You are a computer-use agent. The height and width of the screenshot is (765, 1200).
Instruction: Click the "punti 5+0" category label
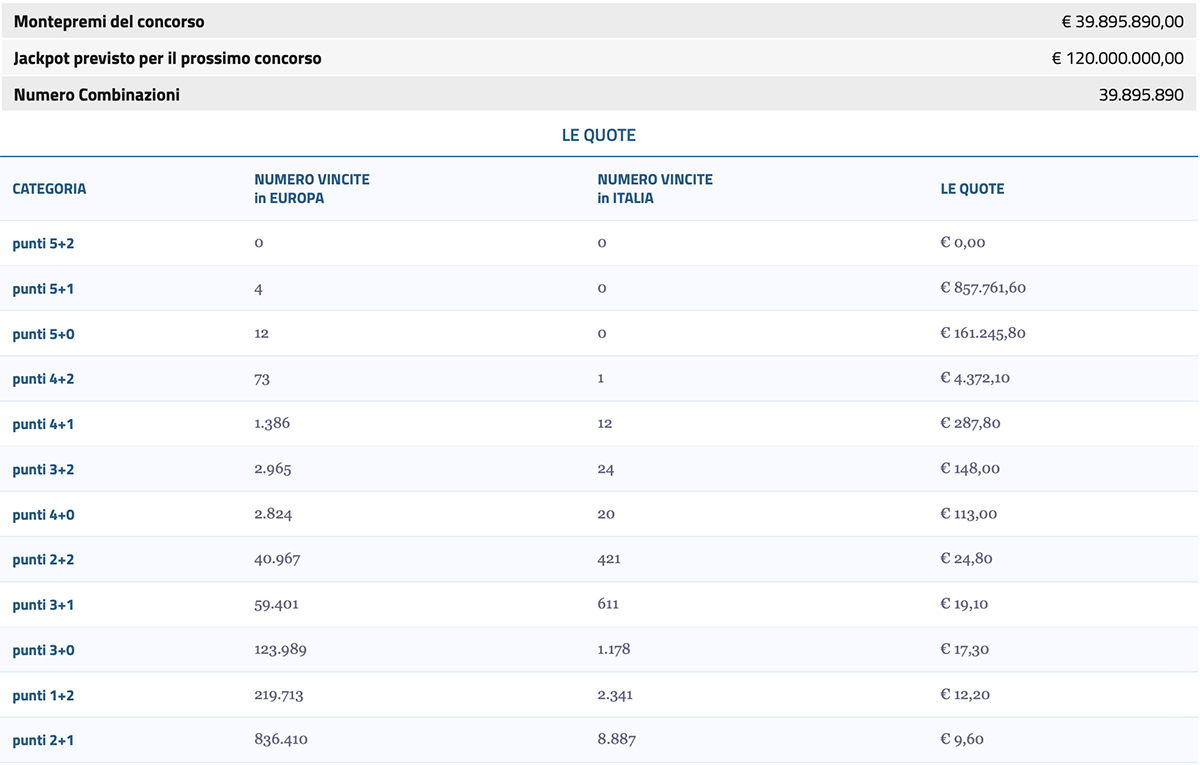point(41,333)
